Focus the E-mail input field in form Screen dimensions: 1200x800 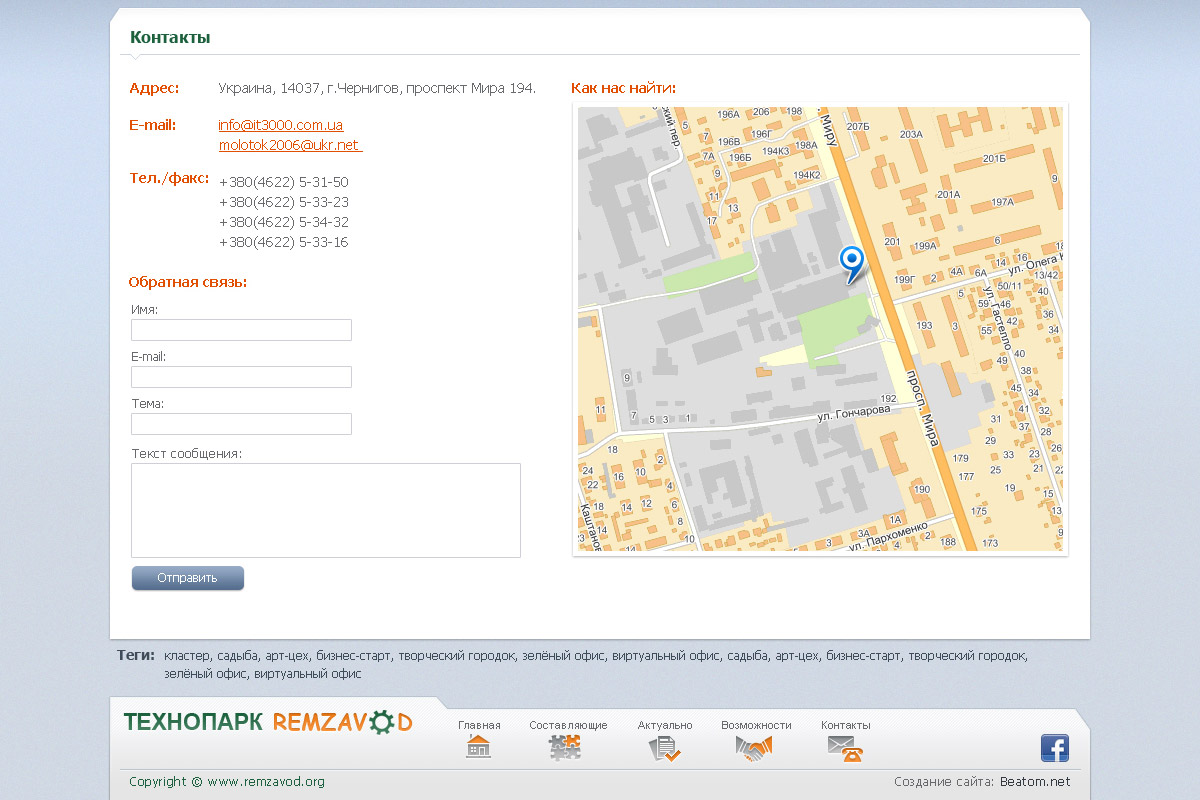click(241, 377)
